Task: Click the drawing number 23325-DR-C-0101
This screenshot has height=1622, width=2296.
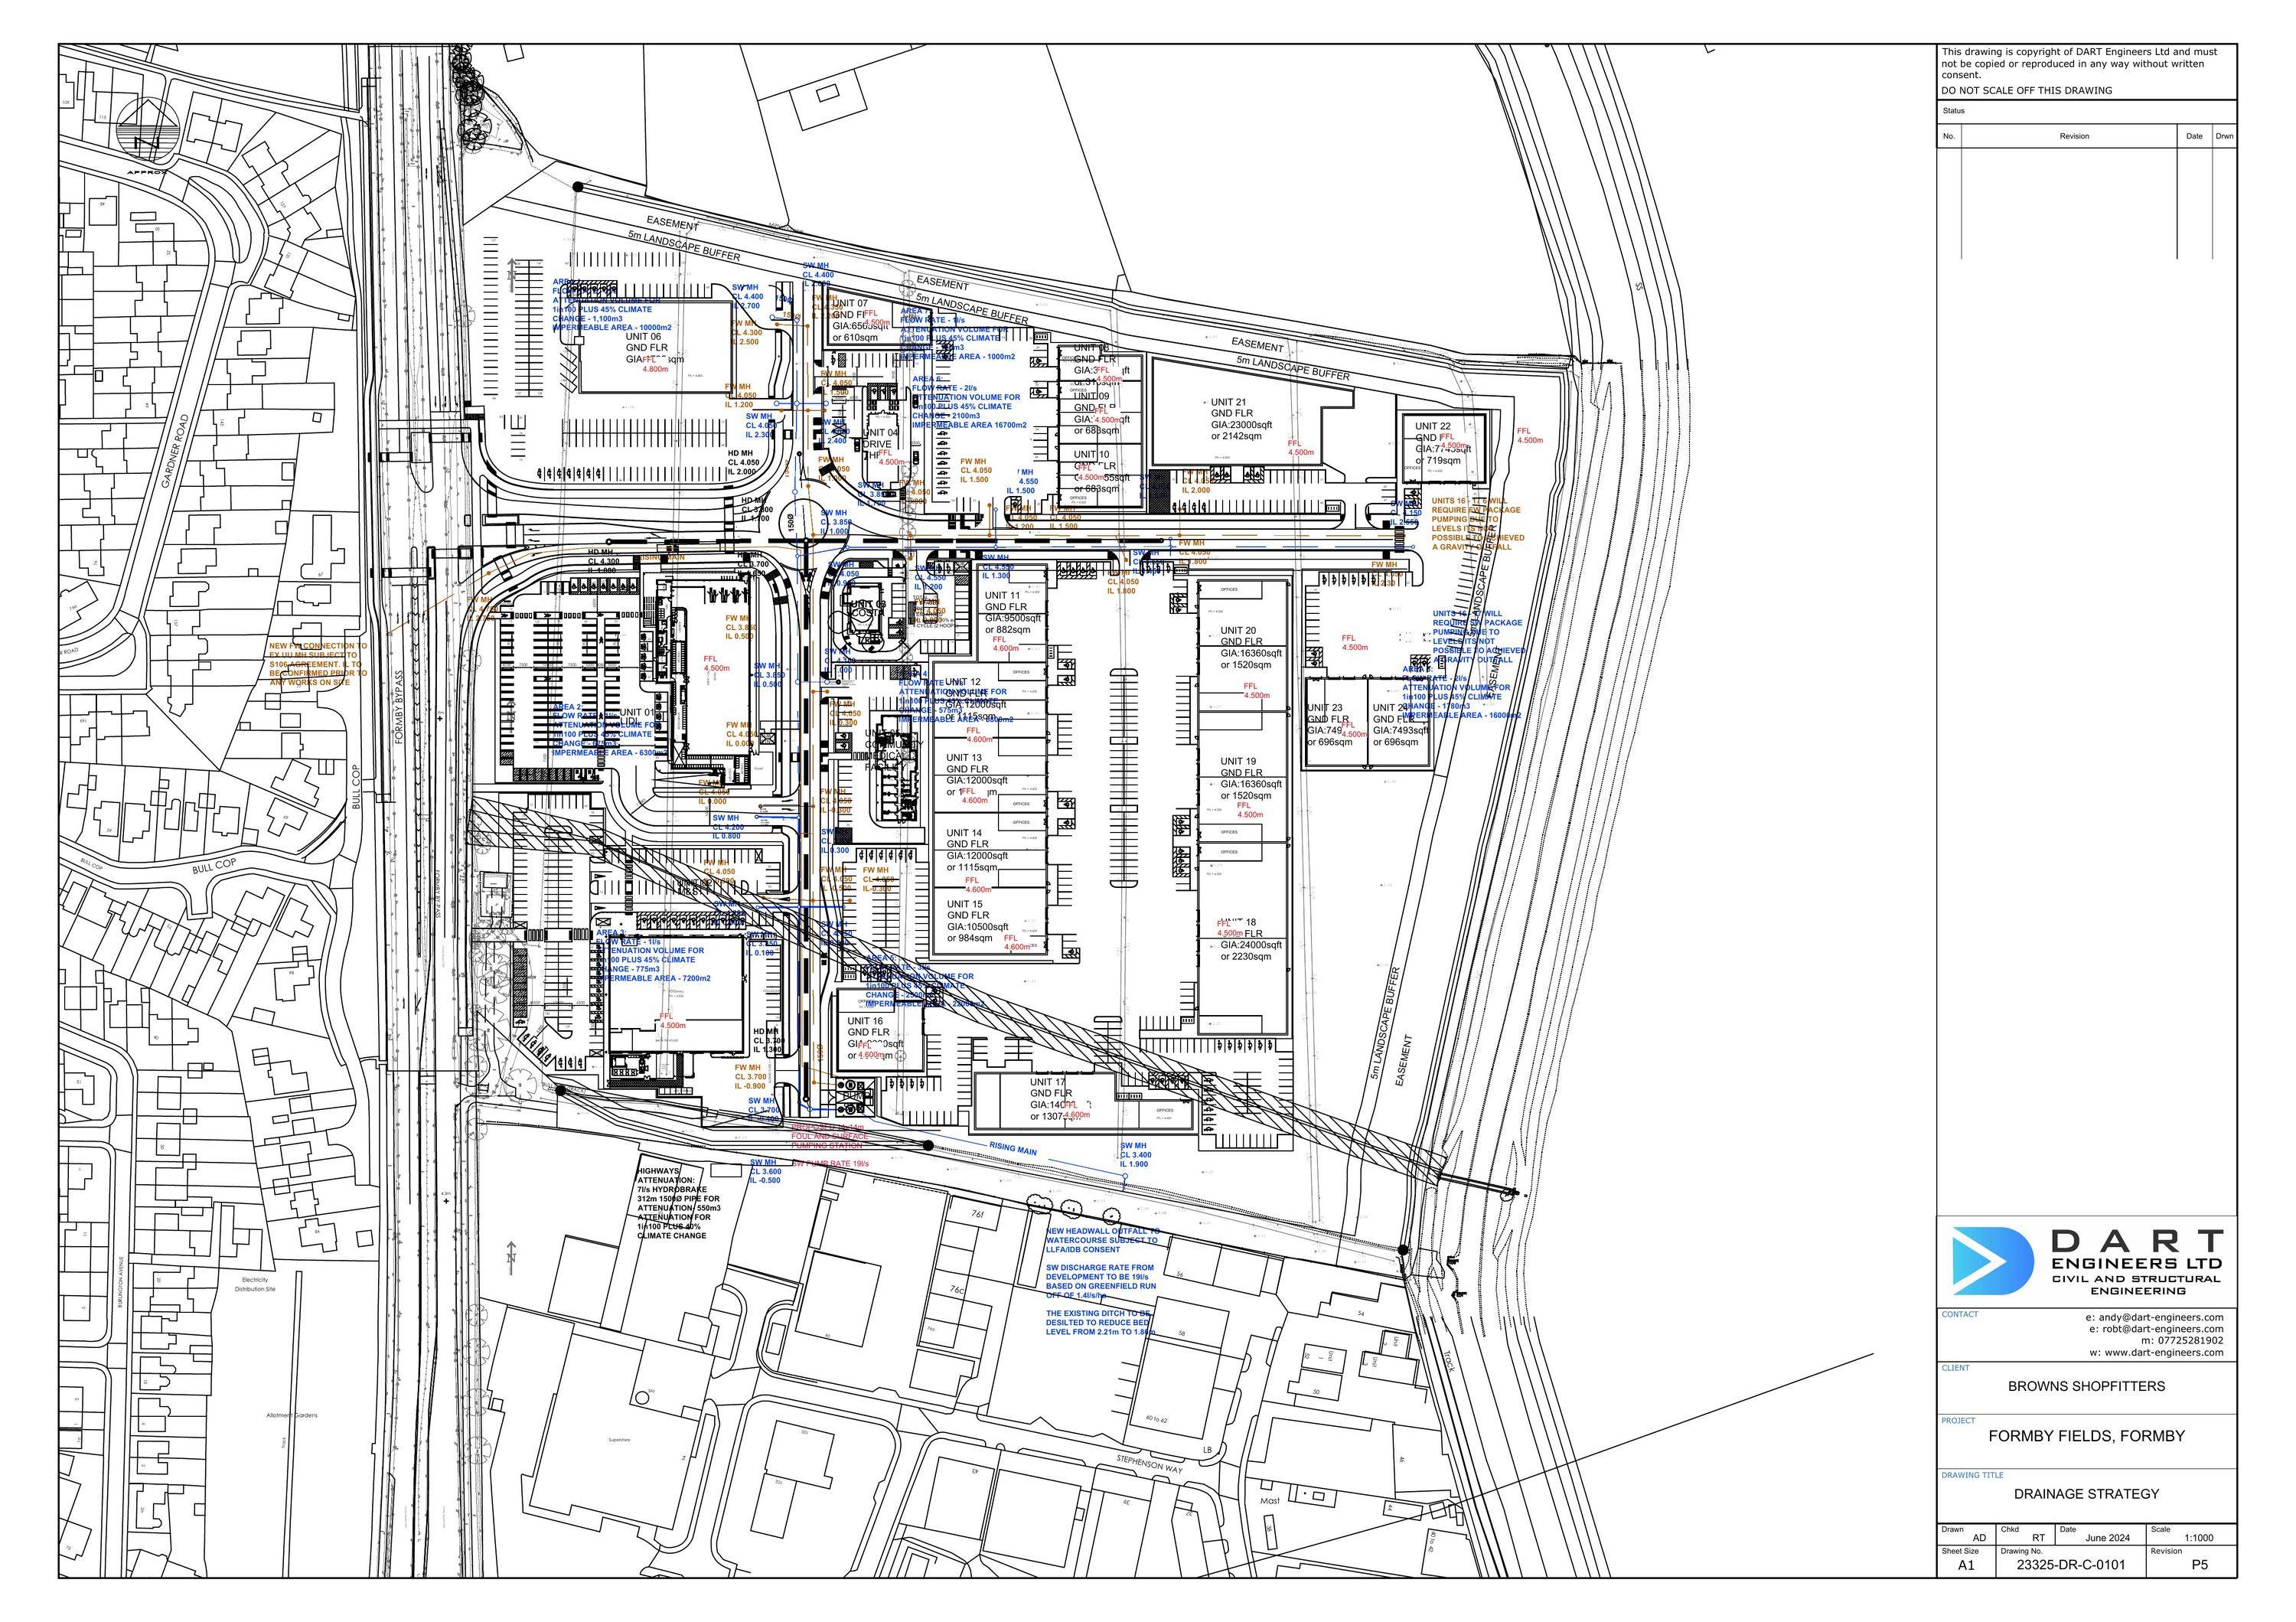Action: click(x=2071, y=1565)
